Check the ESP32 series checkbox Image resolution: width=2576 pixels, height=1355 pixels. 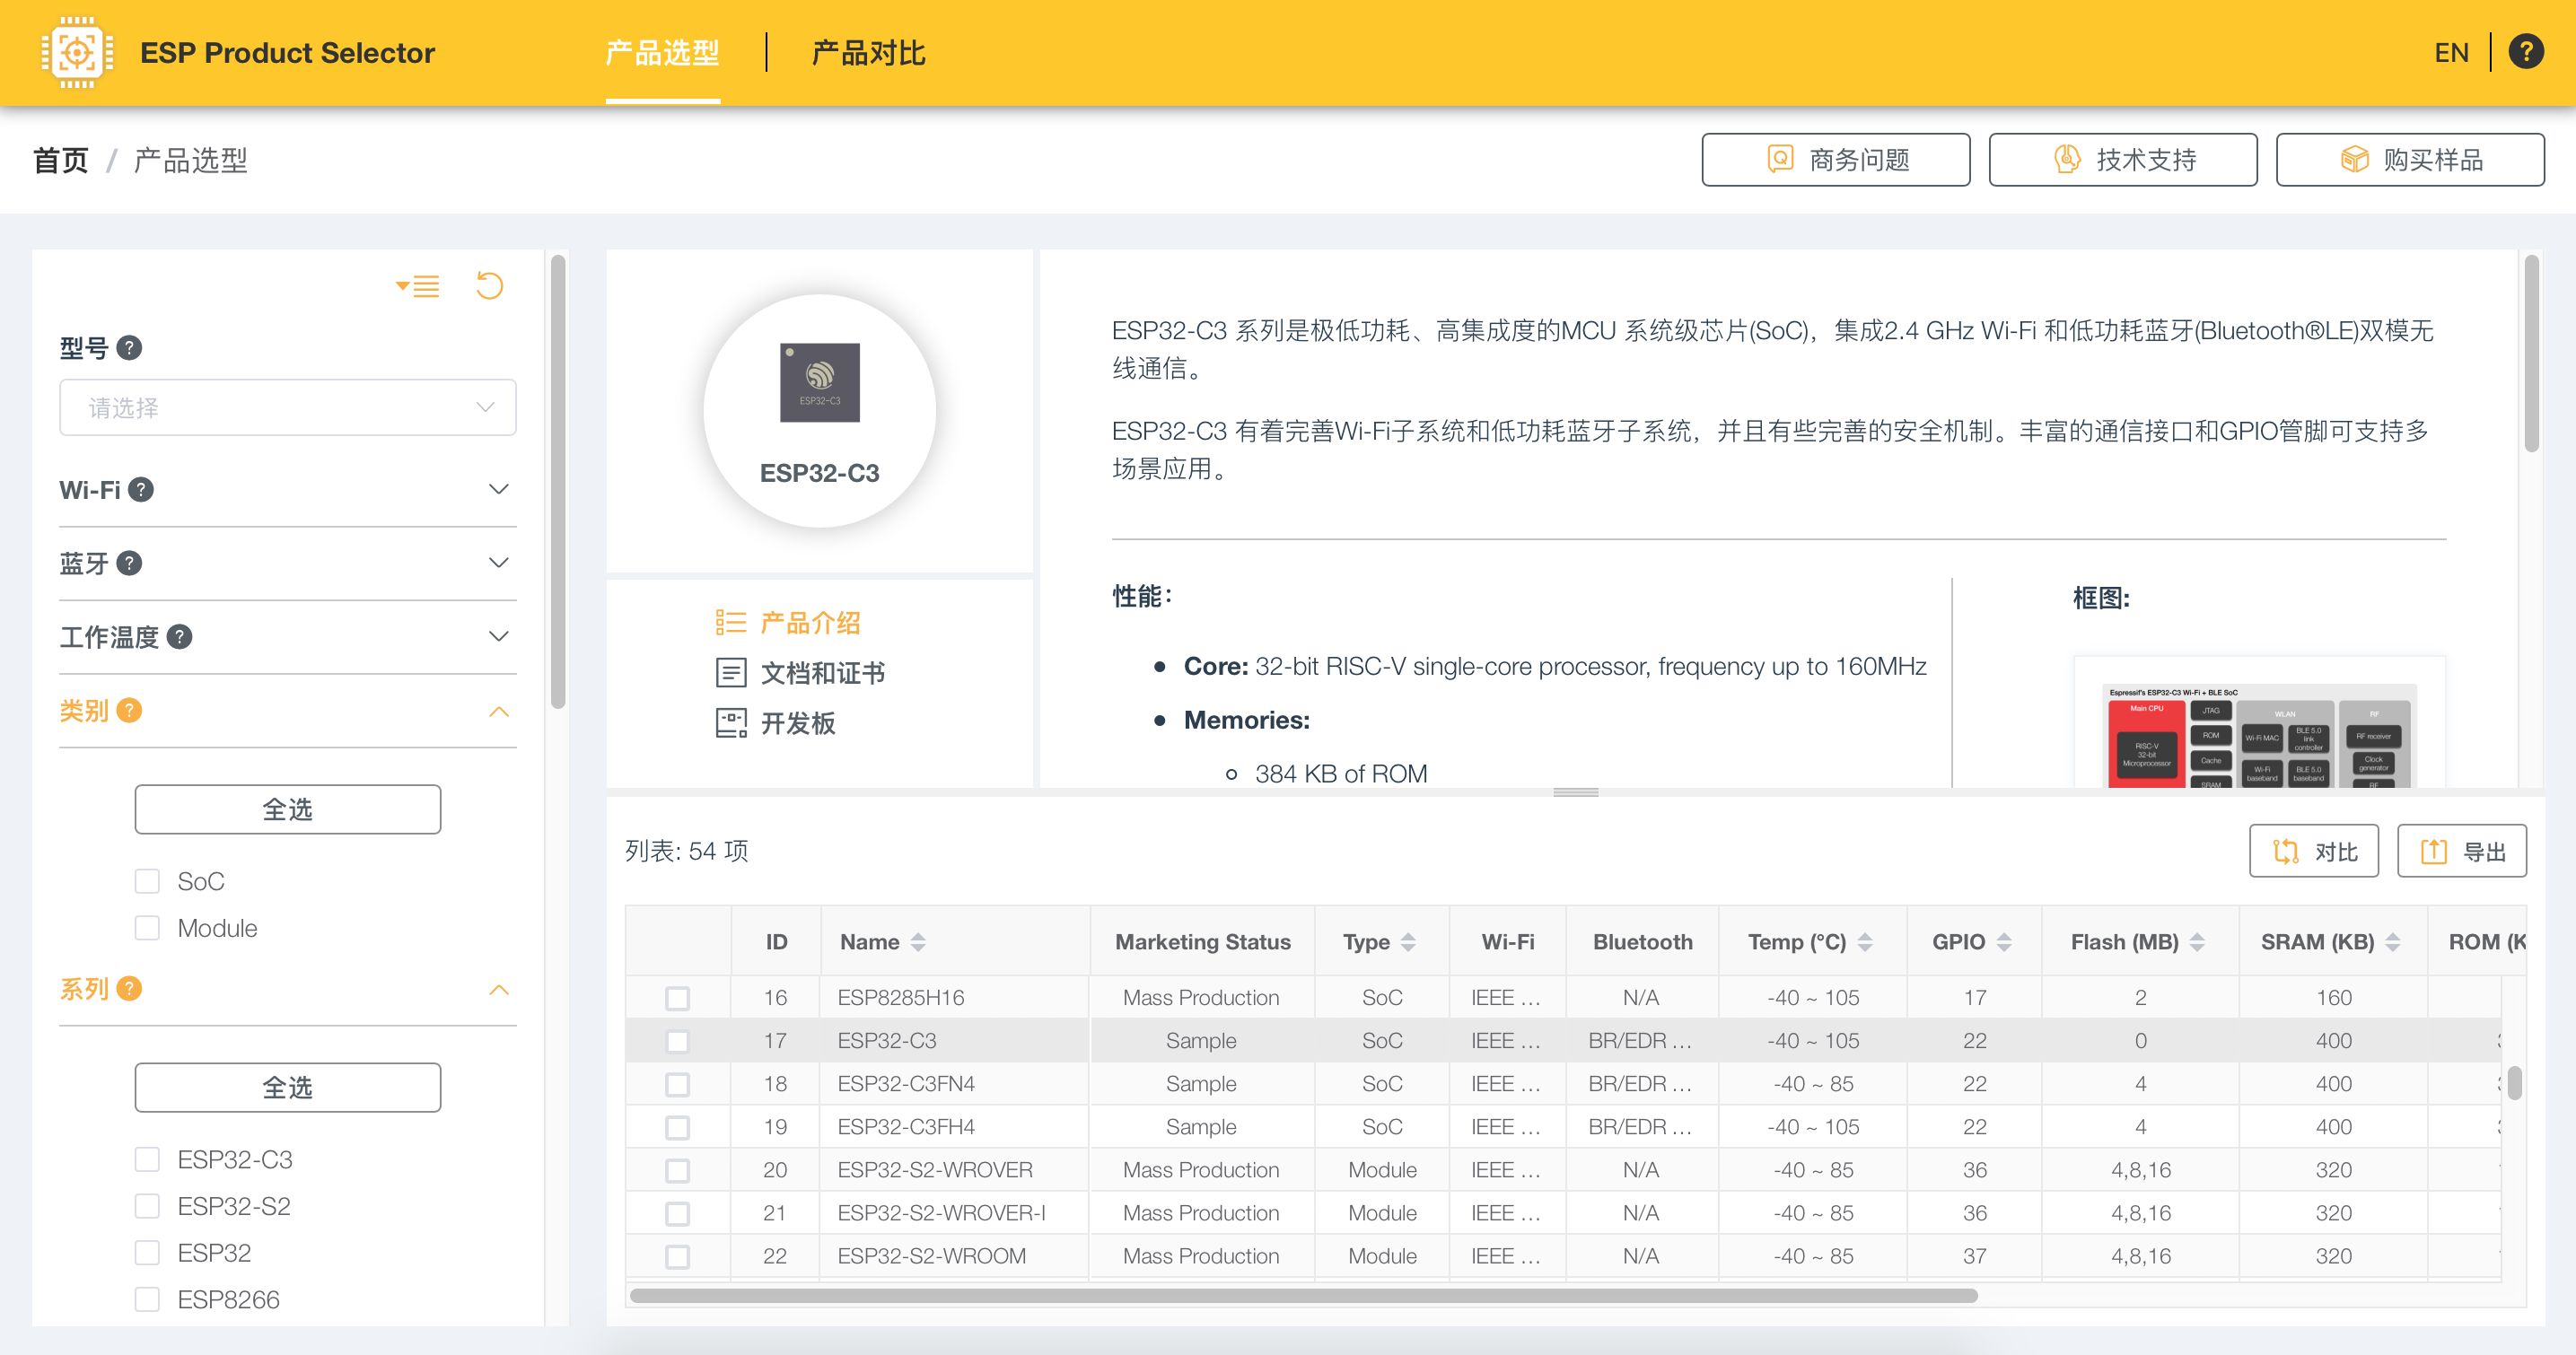coord(147,1252)
